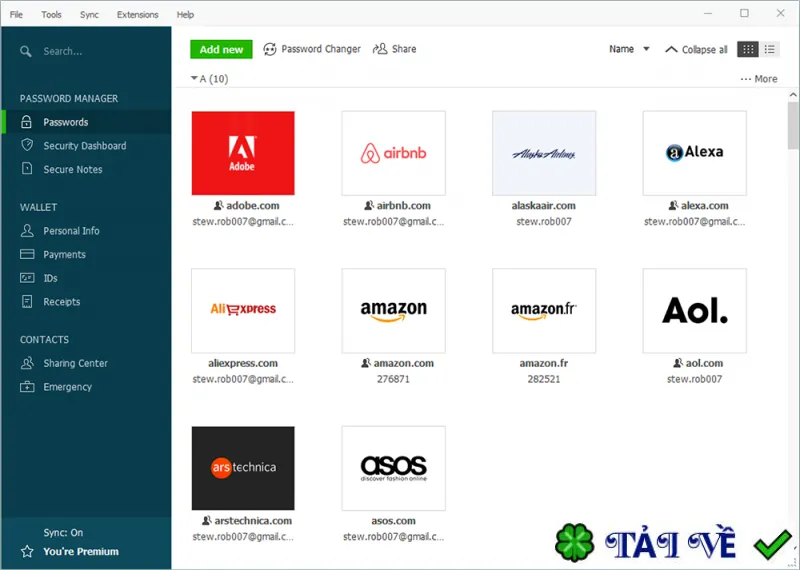Click scrollbar up arrow

point(793,94)
